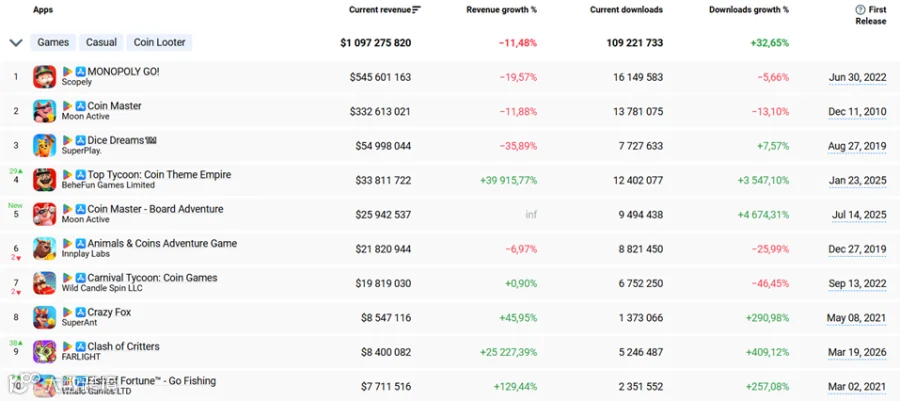Image resolution: width=900 pixels, height=401 pixels.
Task: Click App Store icon beside Clash of Critters
Action: click(80, 347)
